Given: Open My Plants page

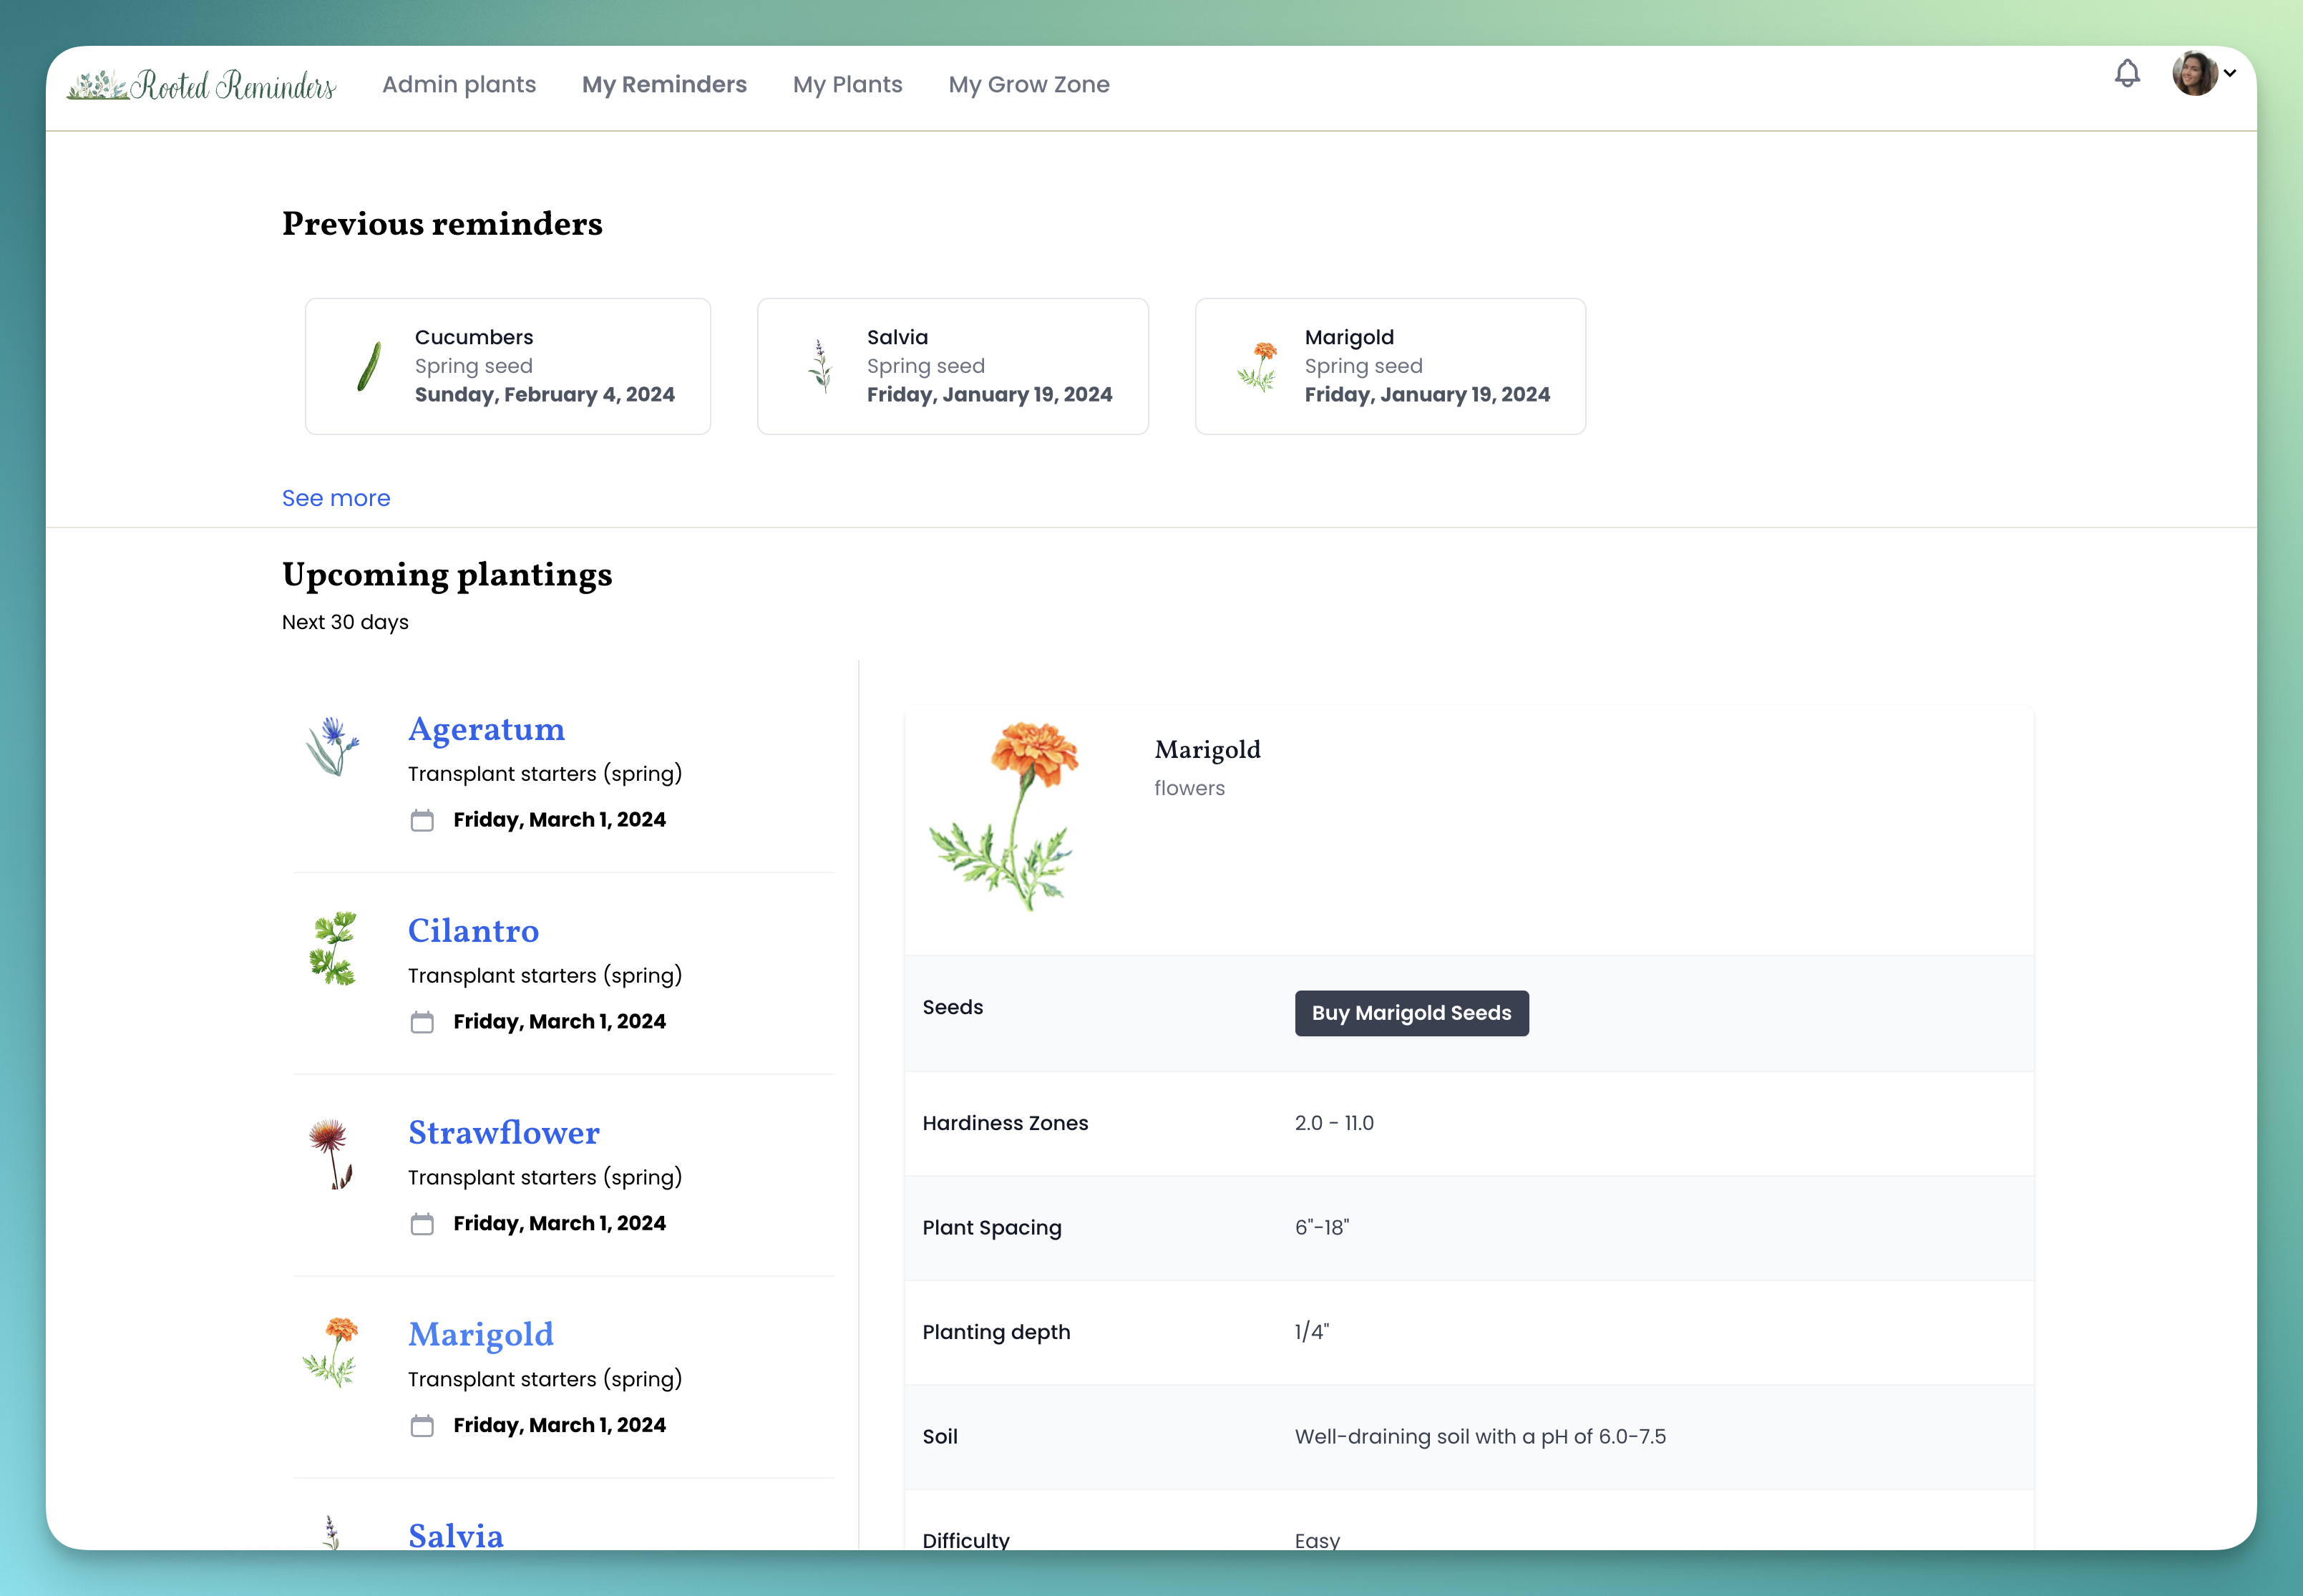Looking at the screenshot, I should pyautogui.click(x=847, y=85).
